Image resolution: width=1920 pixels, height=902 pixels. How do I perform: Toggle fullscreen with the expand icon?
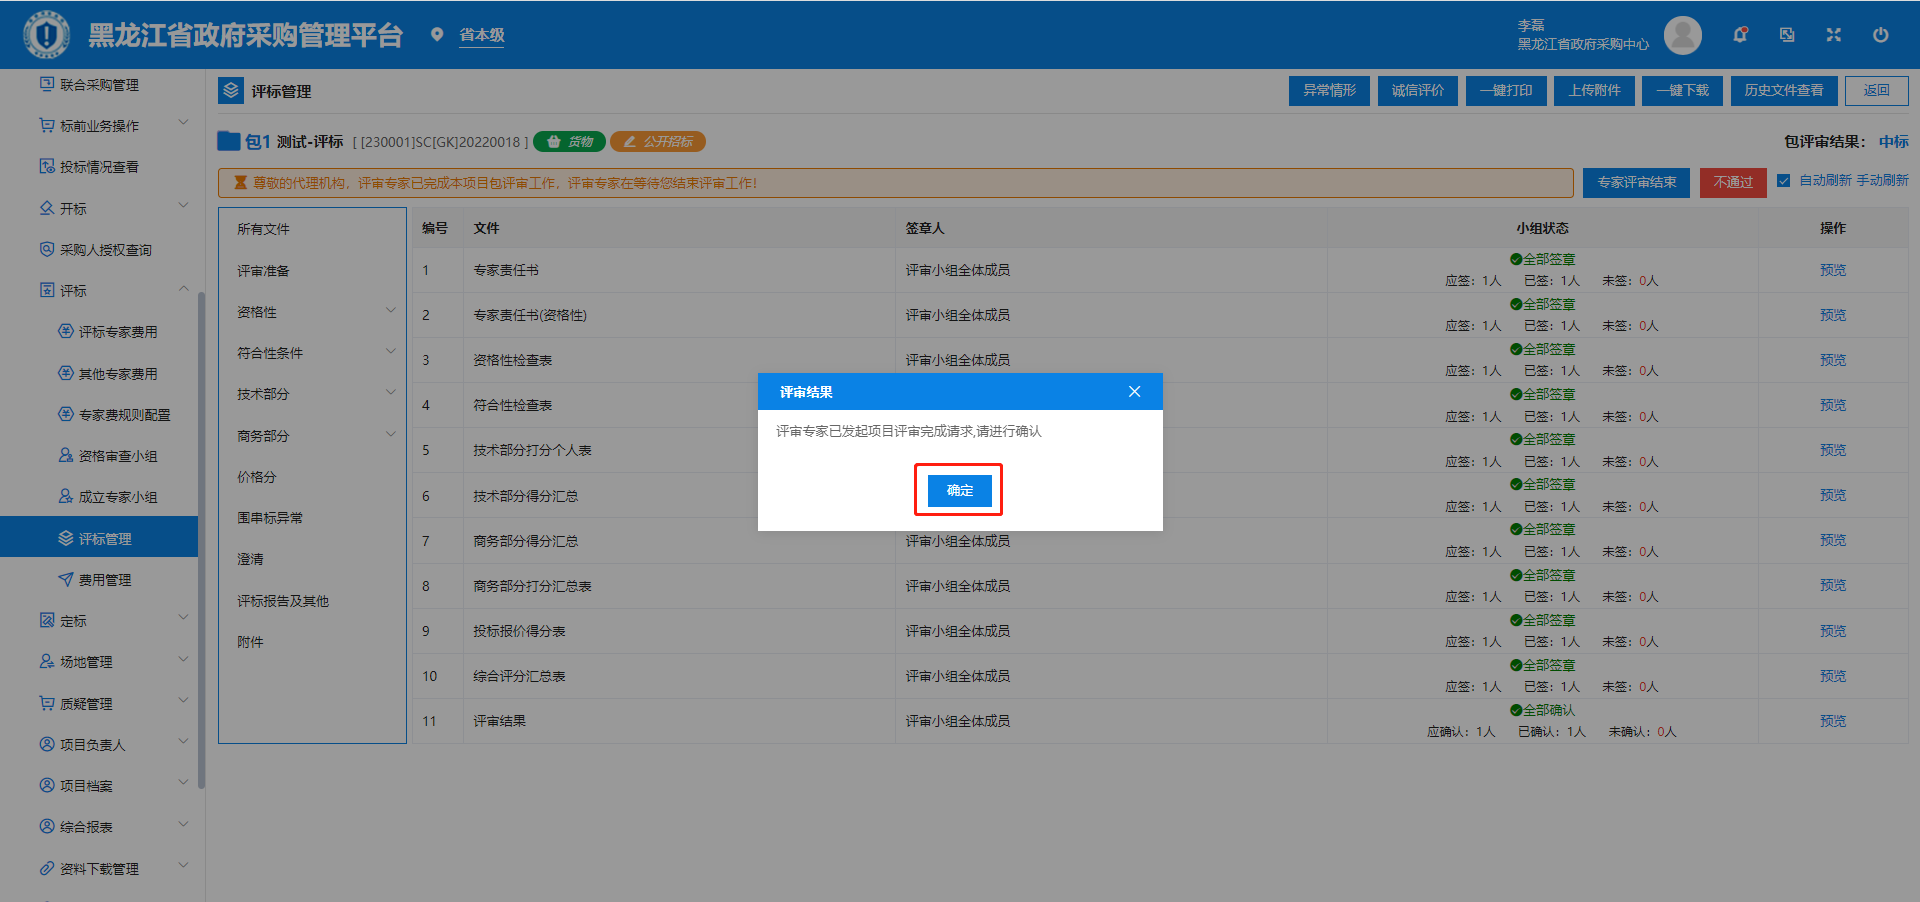click(1833, 35)
